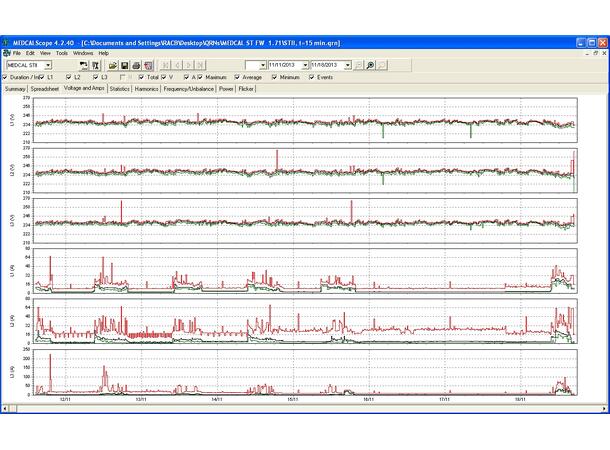Click the printer icon in toolbar
Image resolution: width=610 pixels, height=450 pixels.
point(136,65)
